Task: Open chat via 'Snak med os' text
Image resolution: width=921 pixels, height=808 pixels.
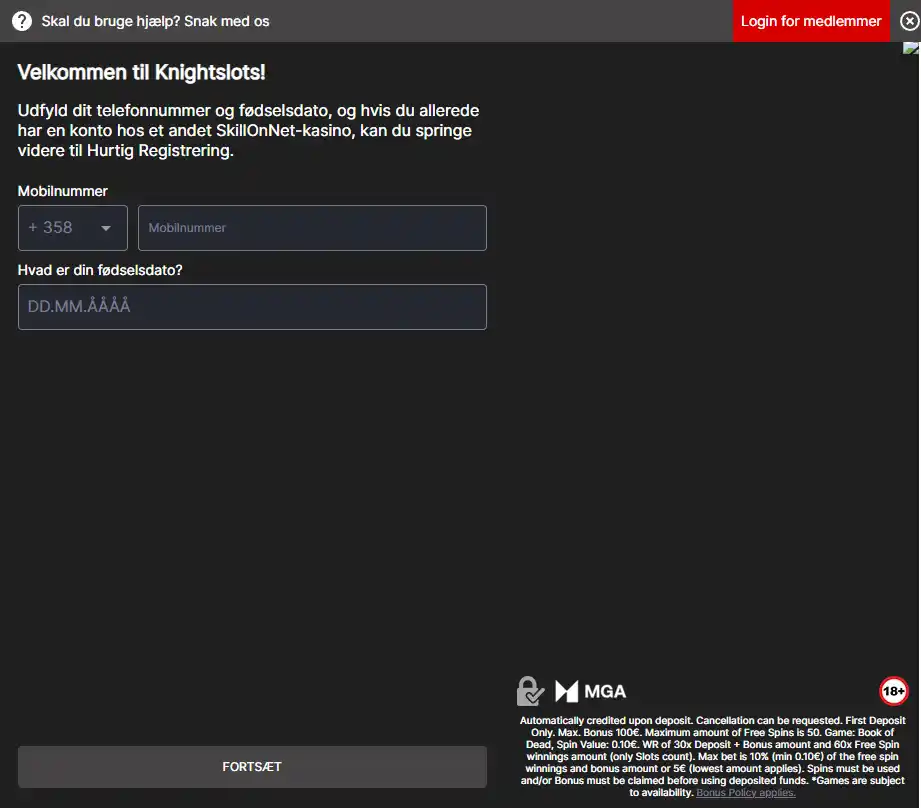Action: (227, 21)
